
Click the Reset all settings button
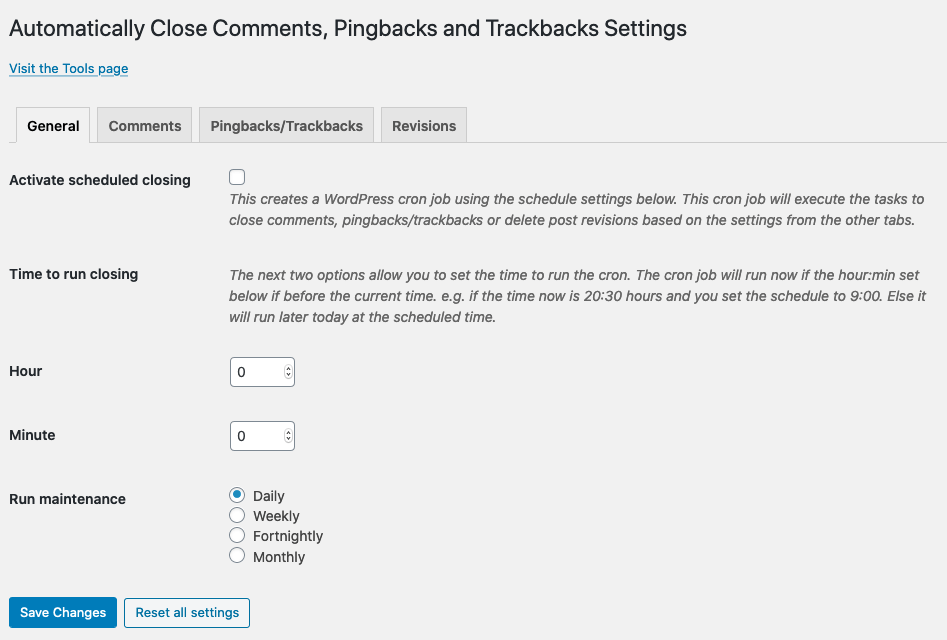tap(187, 613)
